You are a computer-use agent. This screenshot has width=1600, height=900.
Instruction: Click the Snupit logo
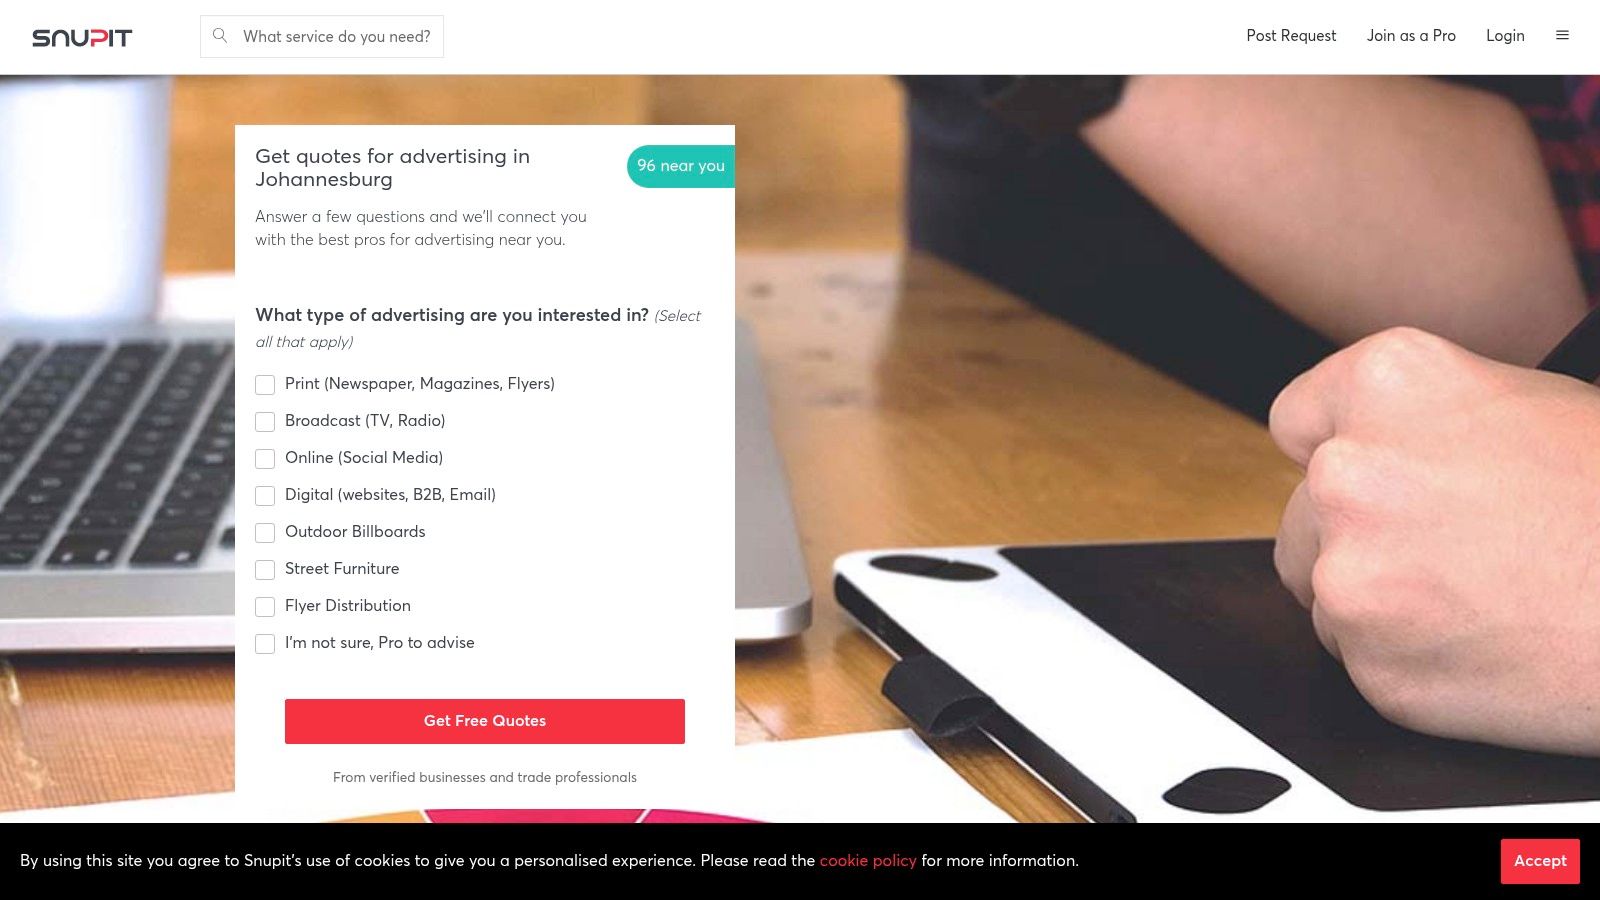pos(82,38)
